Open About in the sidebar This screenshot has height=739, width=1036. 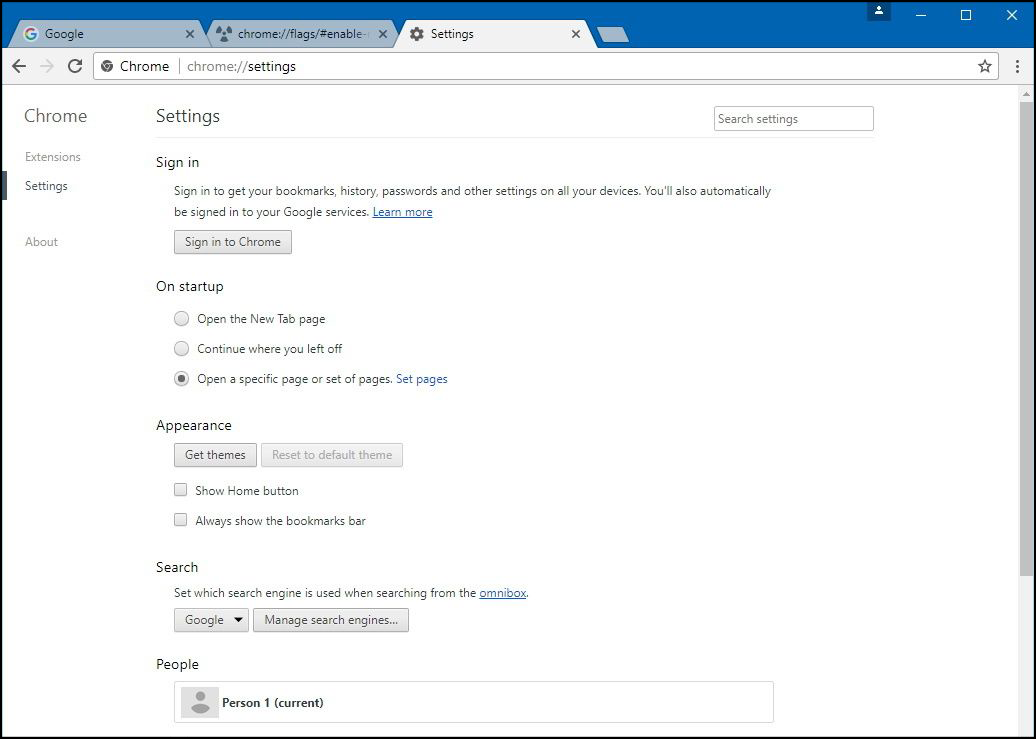click(42, 242)
